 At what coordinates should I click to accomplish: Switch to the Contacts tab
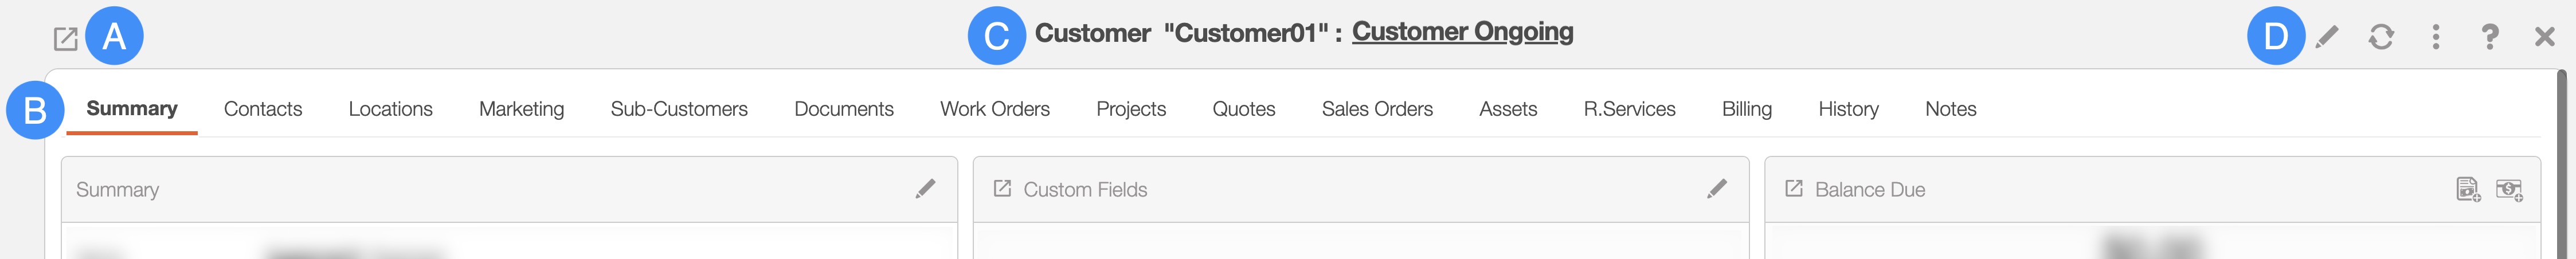click(263, 109)
